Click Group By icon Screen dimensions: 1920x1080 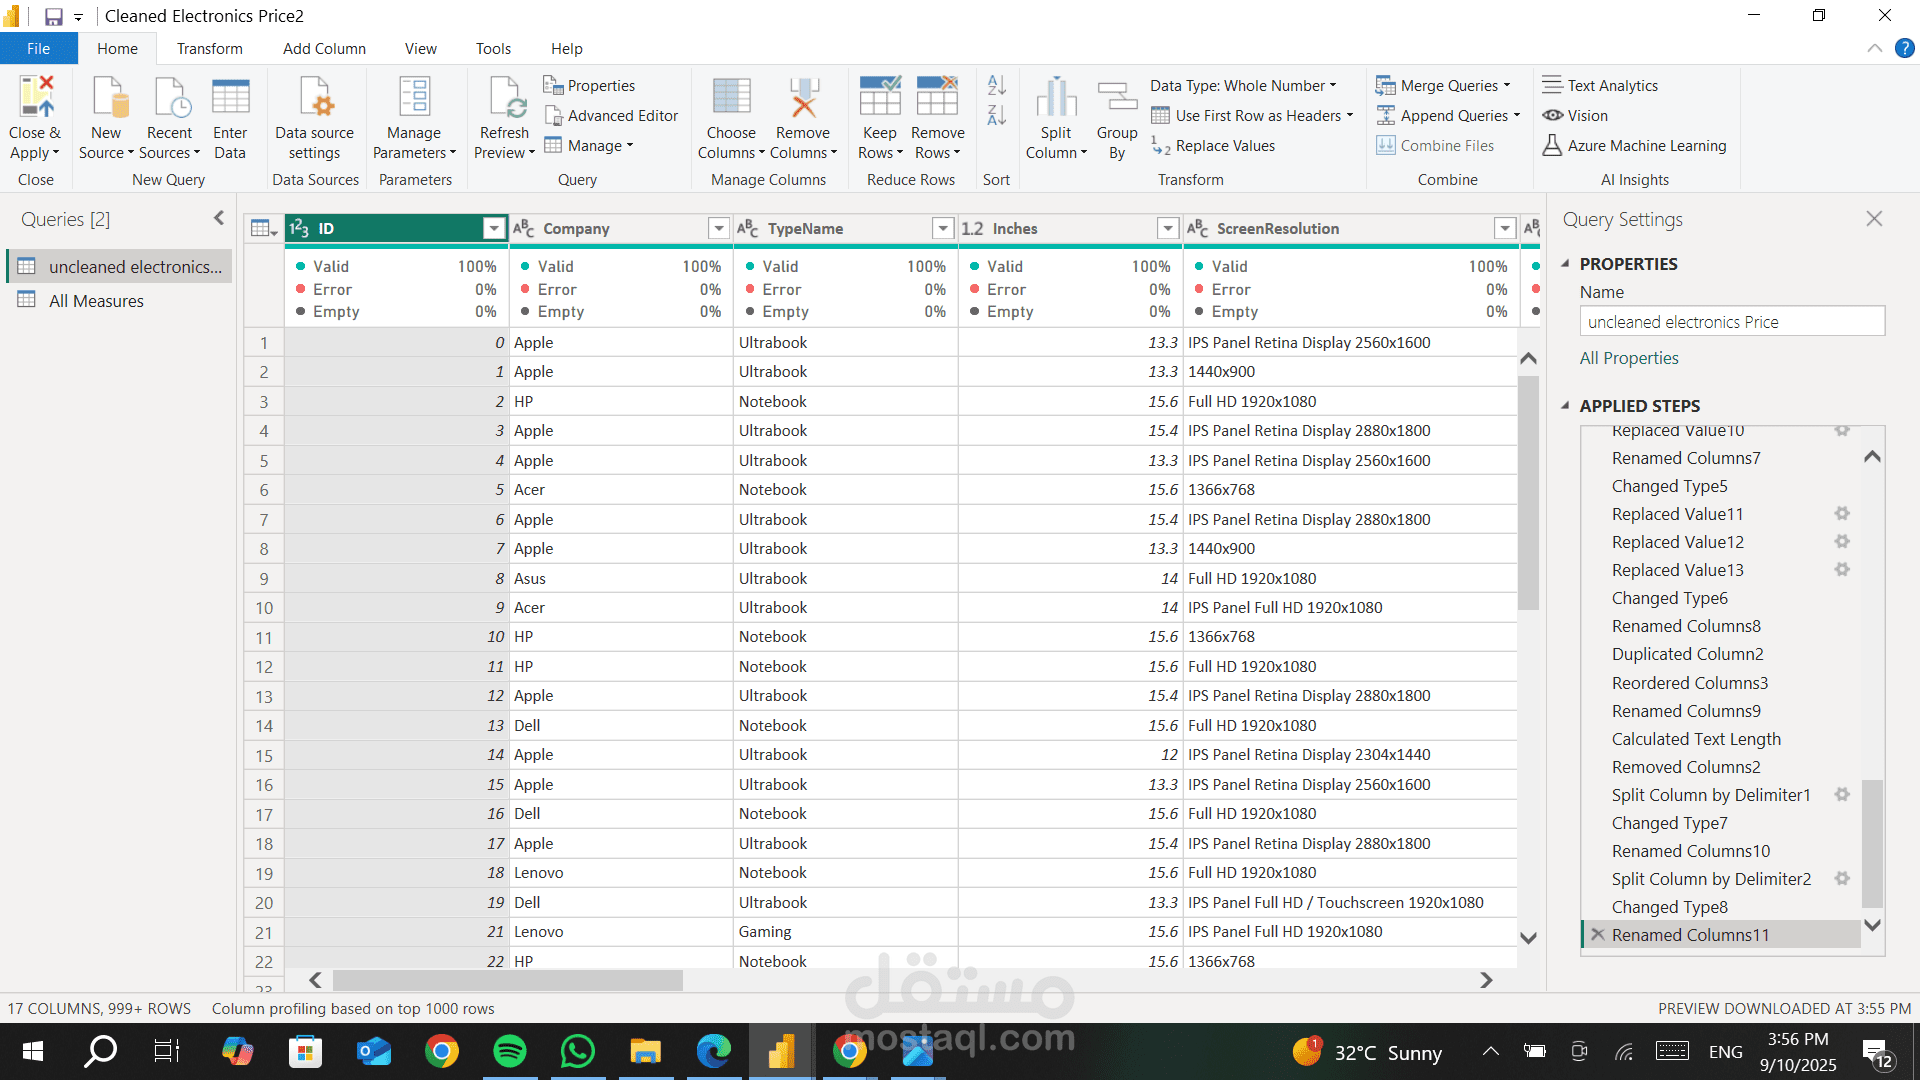(x=1117, y=98)
